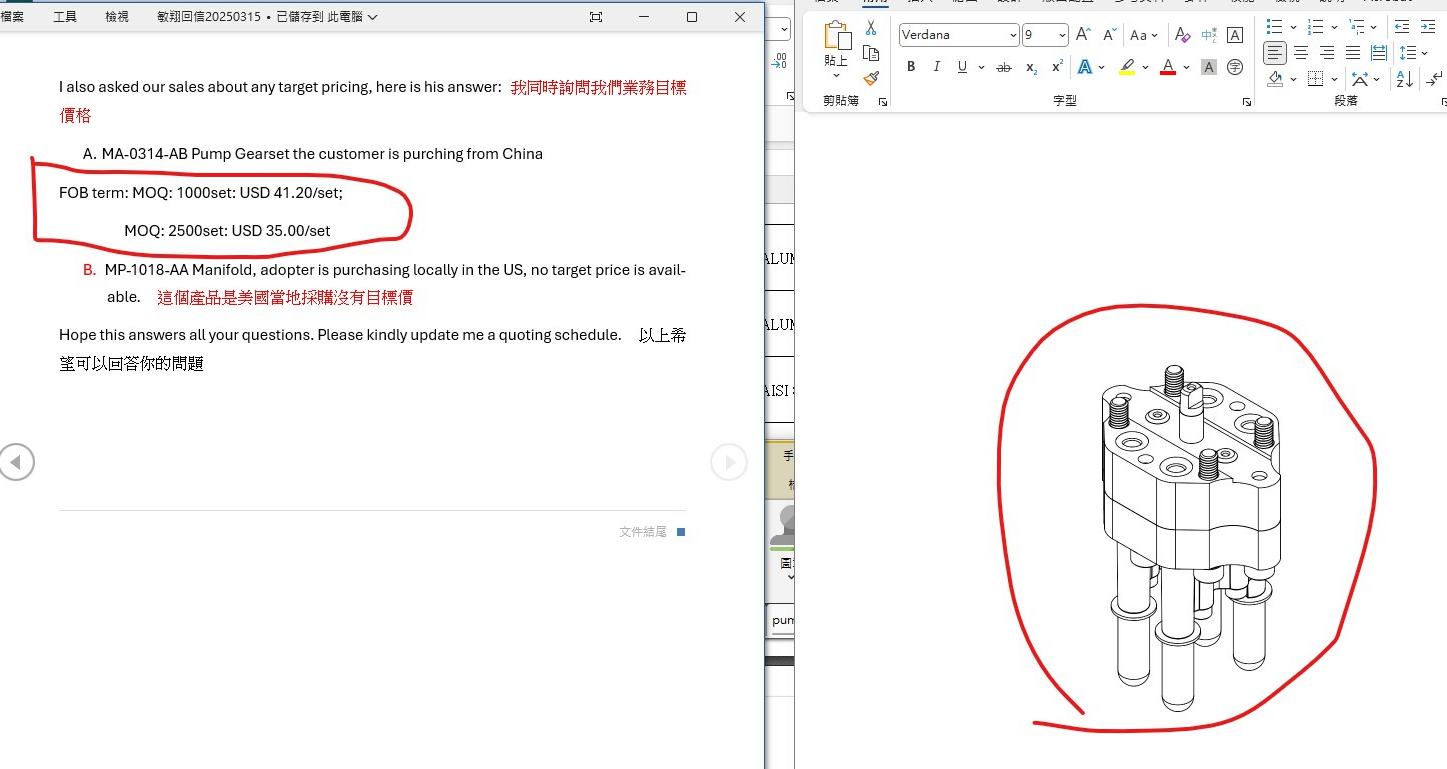The height and width of the screenshot is (769, 1447).
Task: Open the 檢視 menu
Action: tap(117, 17)
